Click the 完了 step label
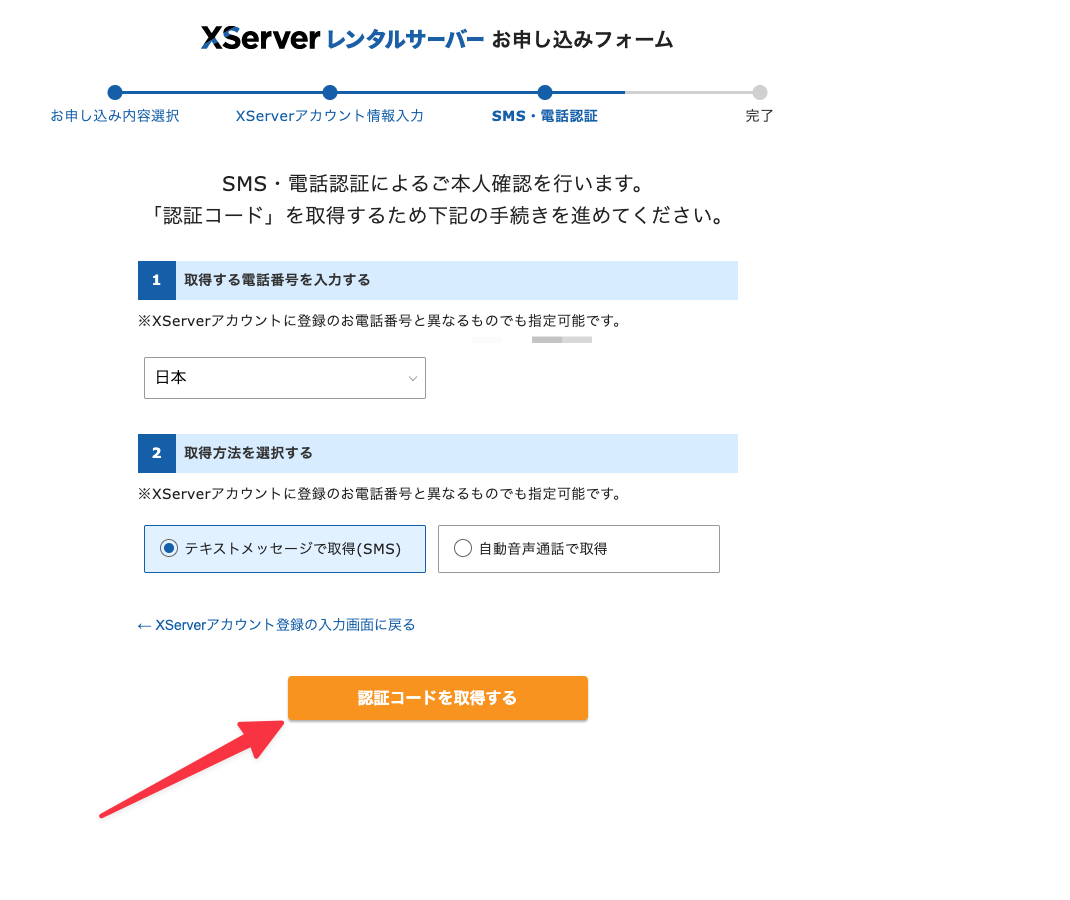Viewport: 1070px width, 900px height. coord(760,116)
